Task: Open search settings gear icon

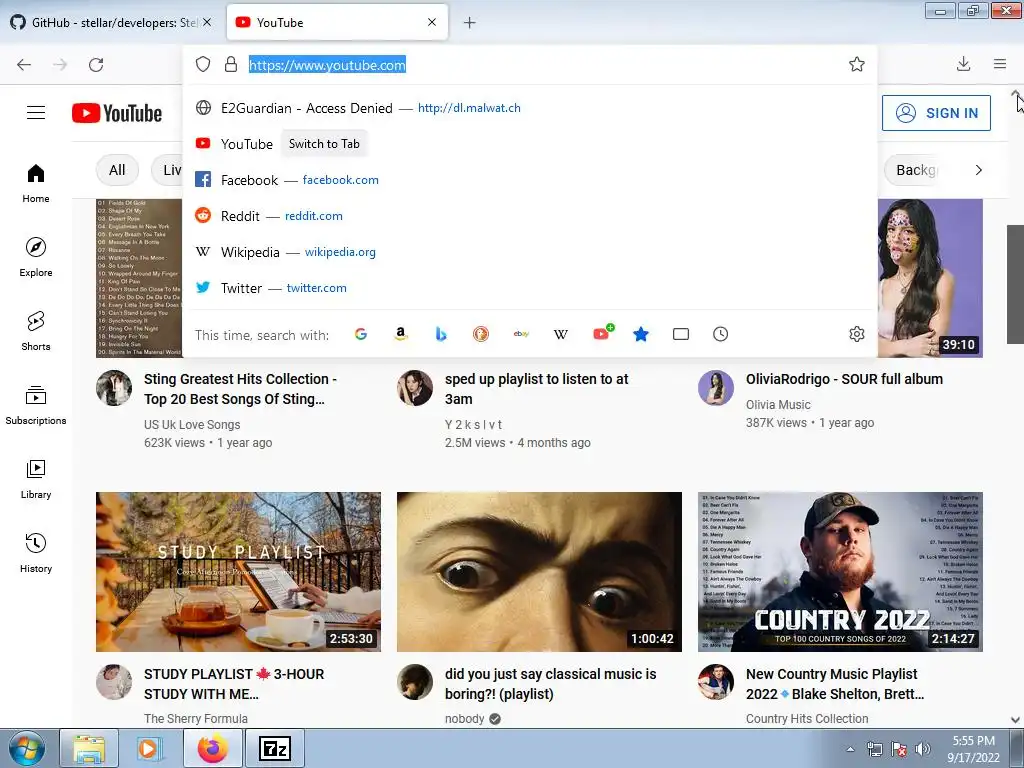Action: pyautogui.click(x=857, y=334)
